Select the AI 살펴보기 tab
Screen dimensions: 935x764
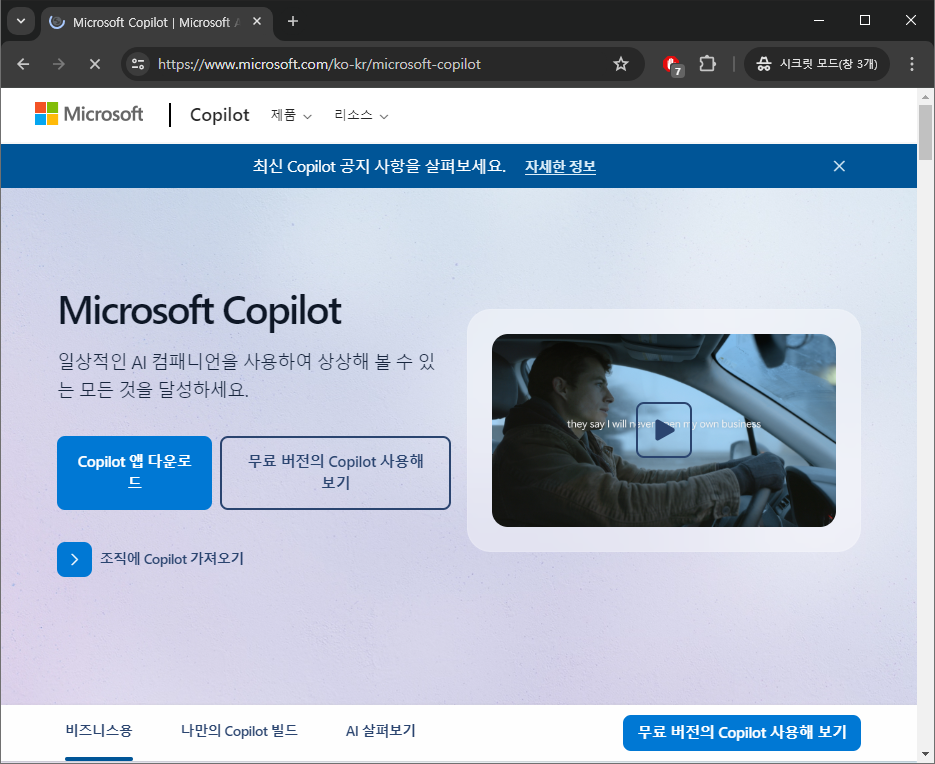pyautogui.click(x=380, y=731)
